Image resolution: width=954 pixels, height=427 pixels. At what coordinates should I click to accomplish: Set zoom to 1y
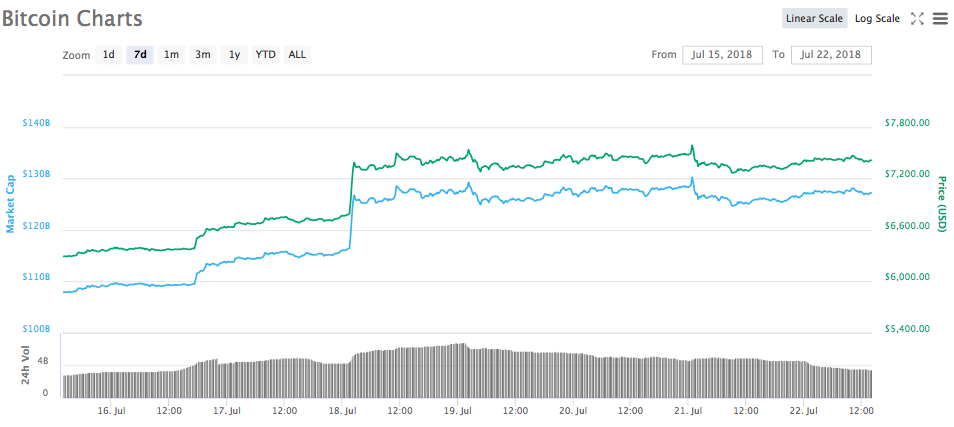[234, 55]
